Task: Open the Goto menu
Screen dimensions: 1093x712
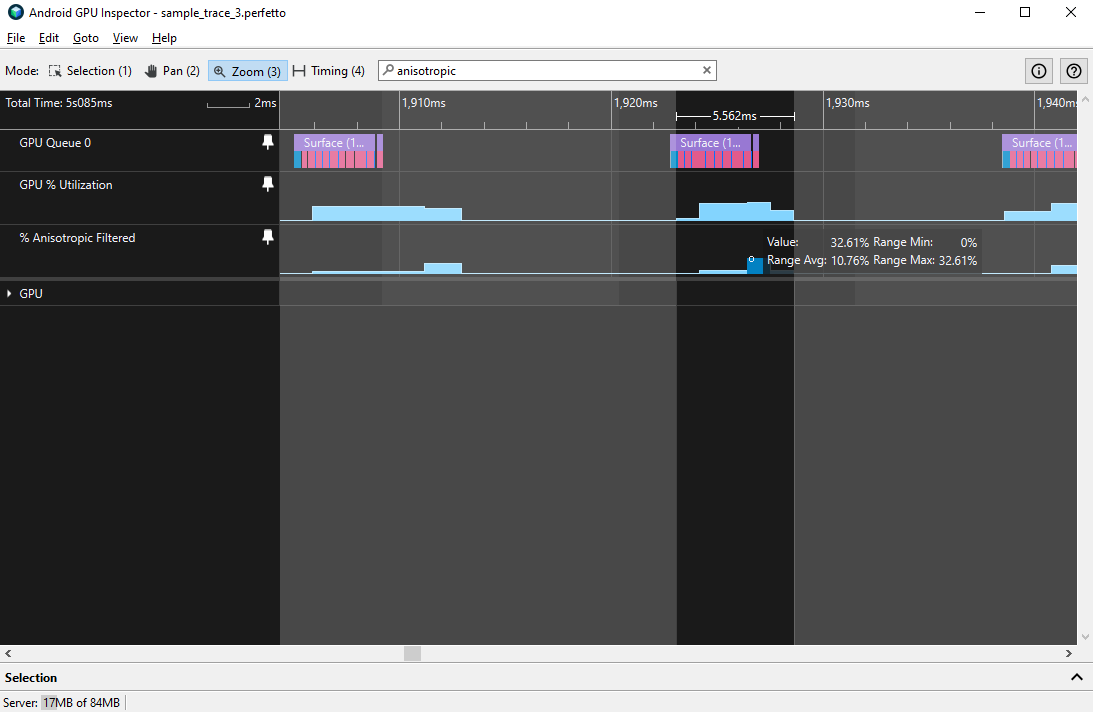Action: click(86, 38)
